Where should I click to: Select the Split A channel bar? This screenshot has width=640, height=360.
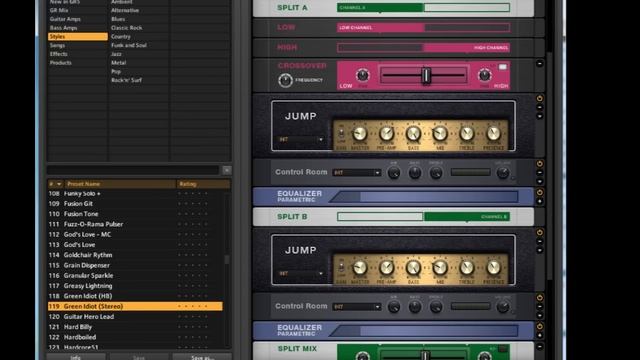(x=423, y=8)
